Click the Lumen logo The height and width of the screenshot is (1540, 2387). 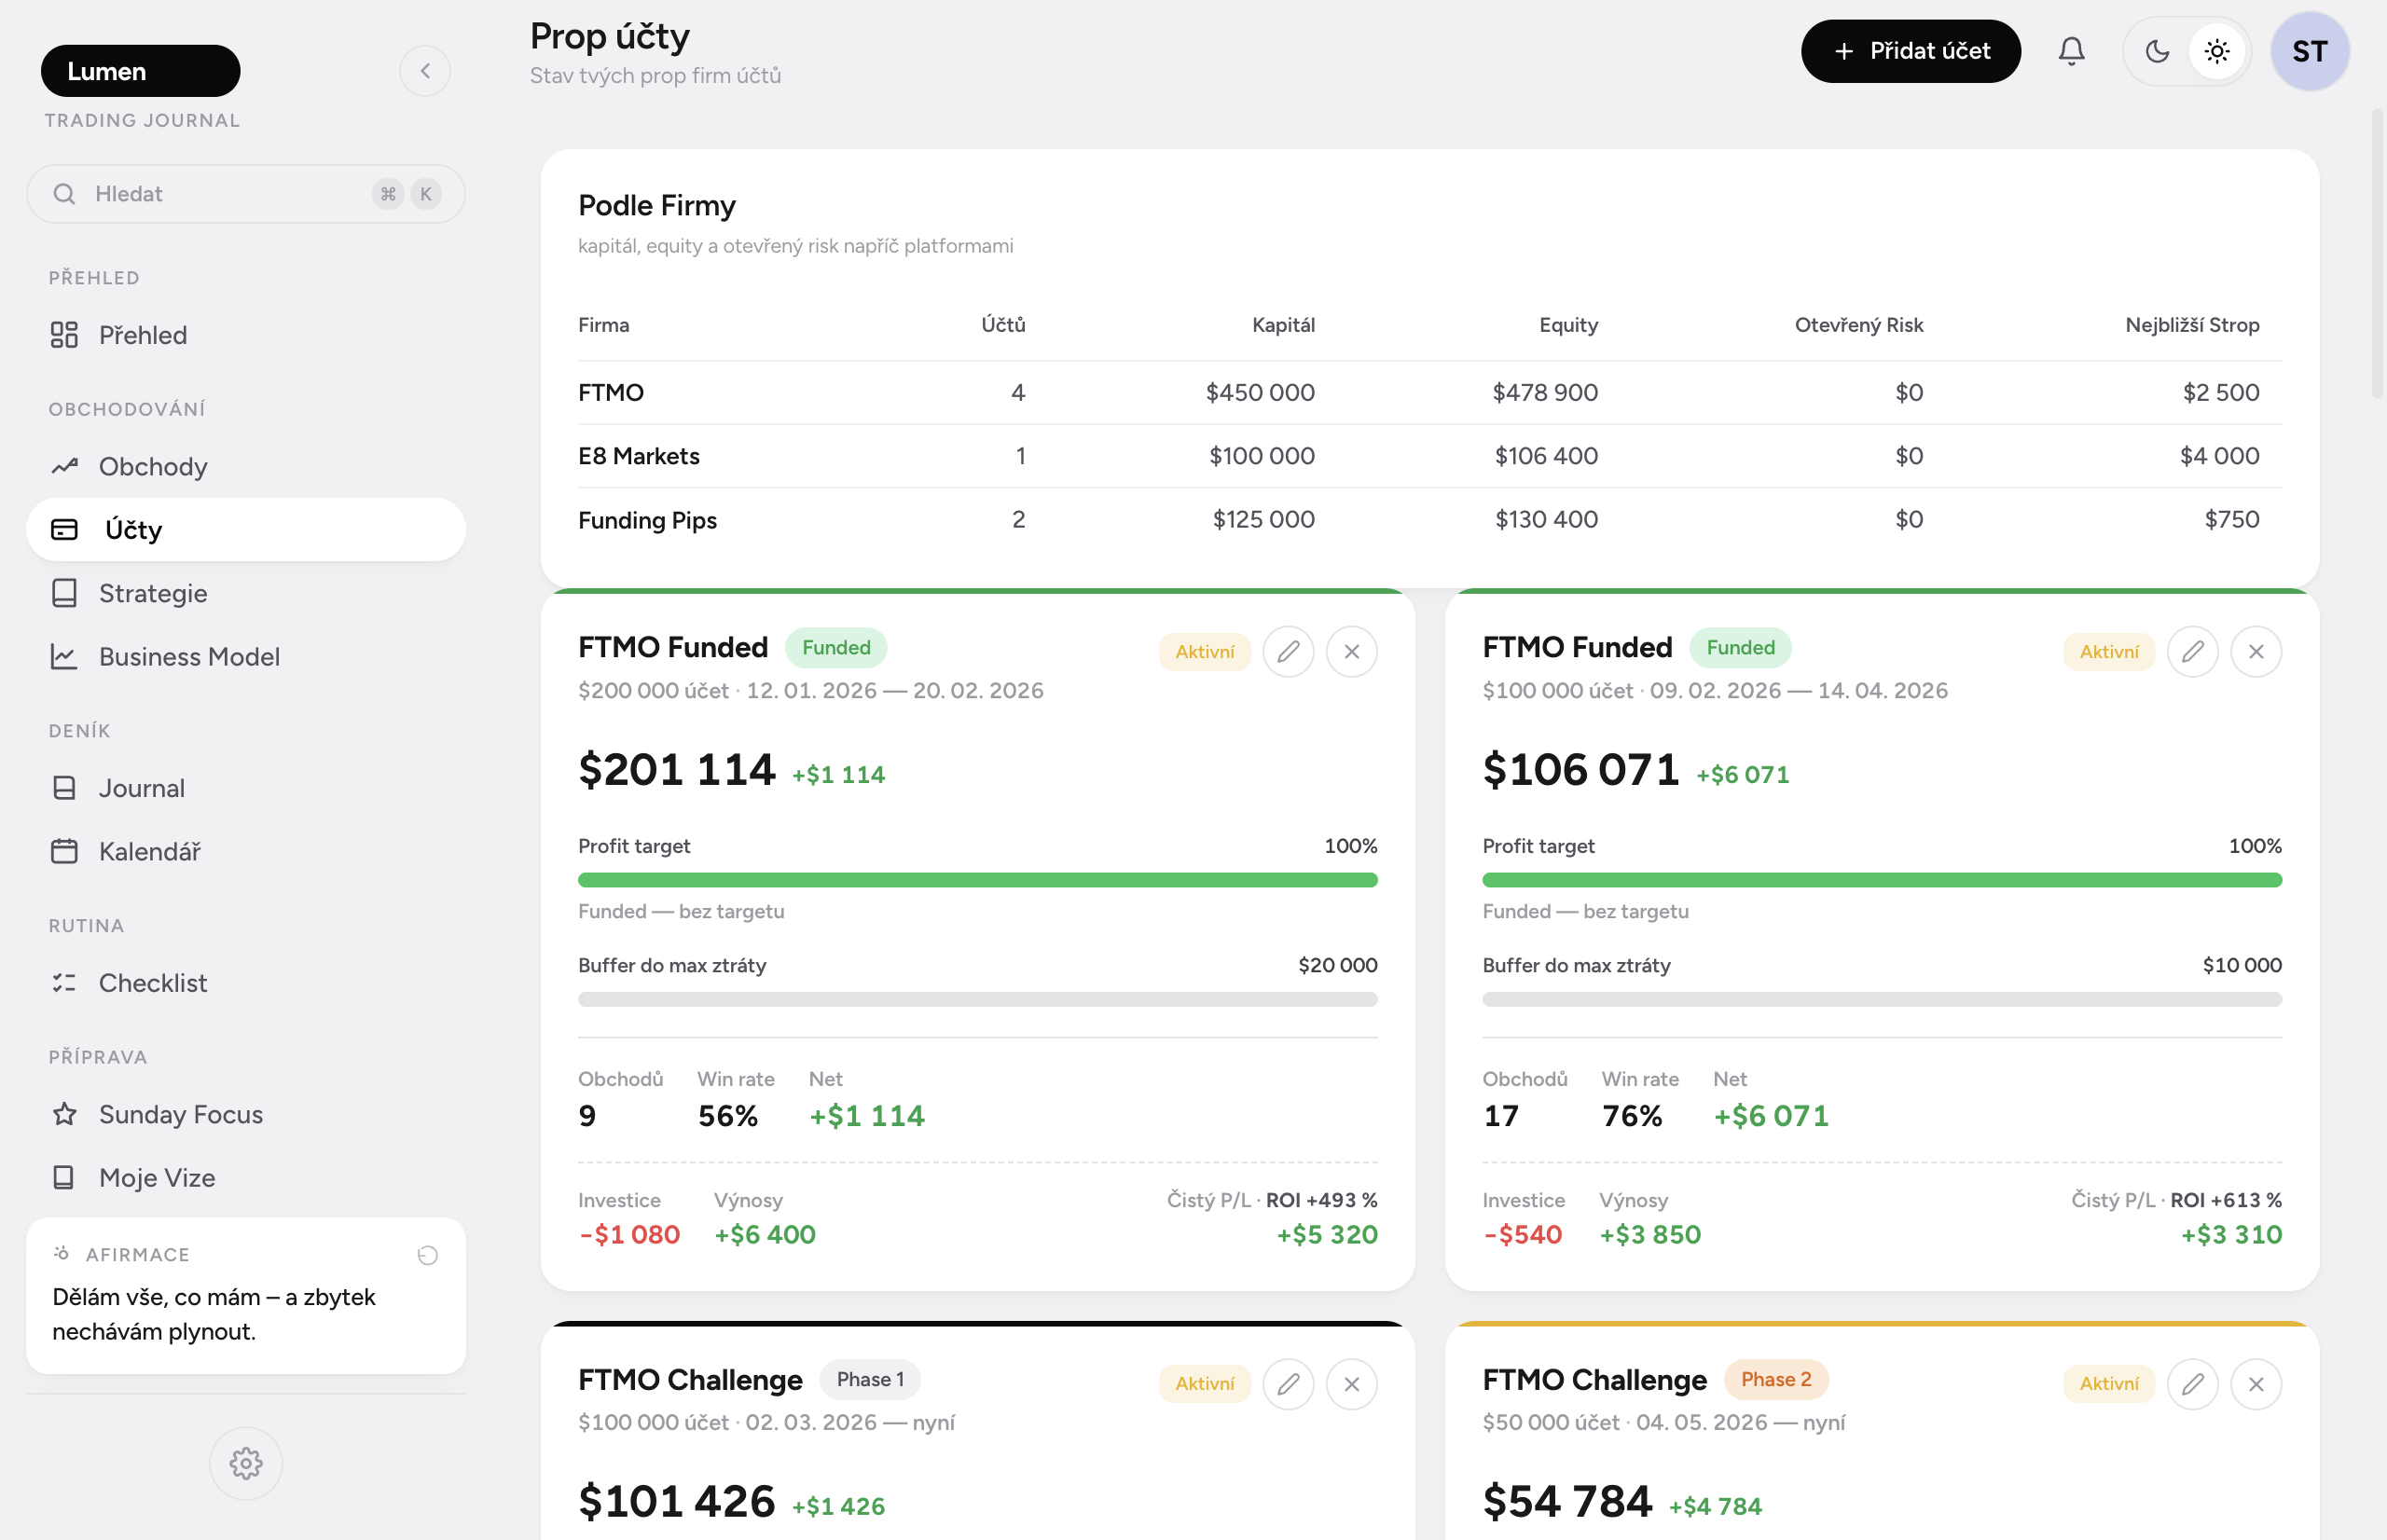[x=140, y=72]
